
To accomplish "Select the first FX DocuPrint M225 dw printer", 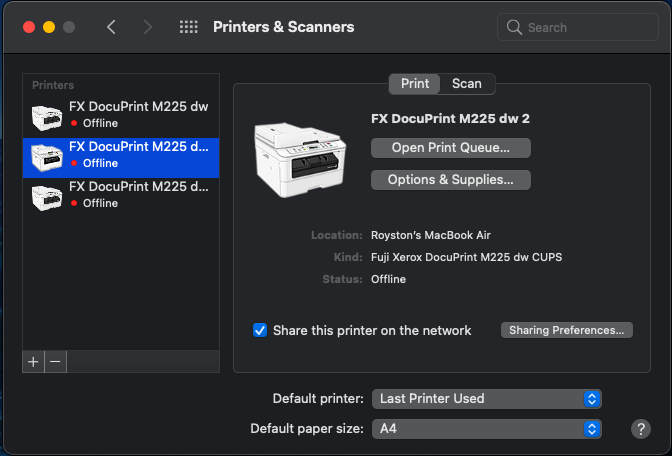I will coord(120,114).
